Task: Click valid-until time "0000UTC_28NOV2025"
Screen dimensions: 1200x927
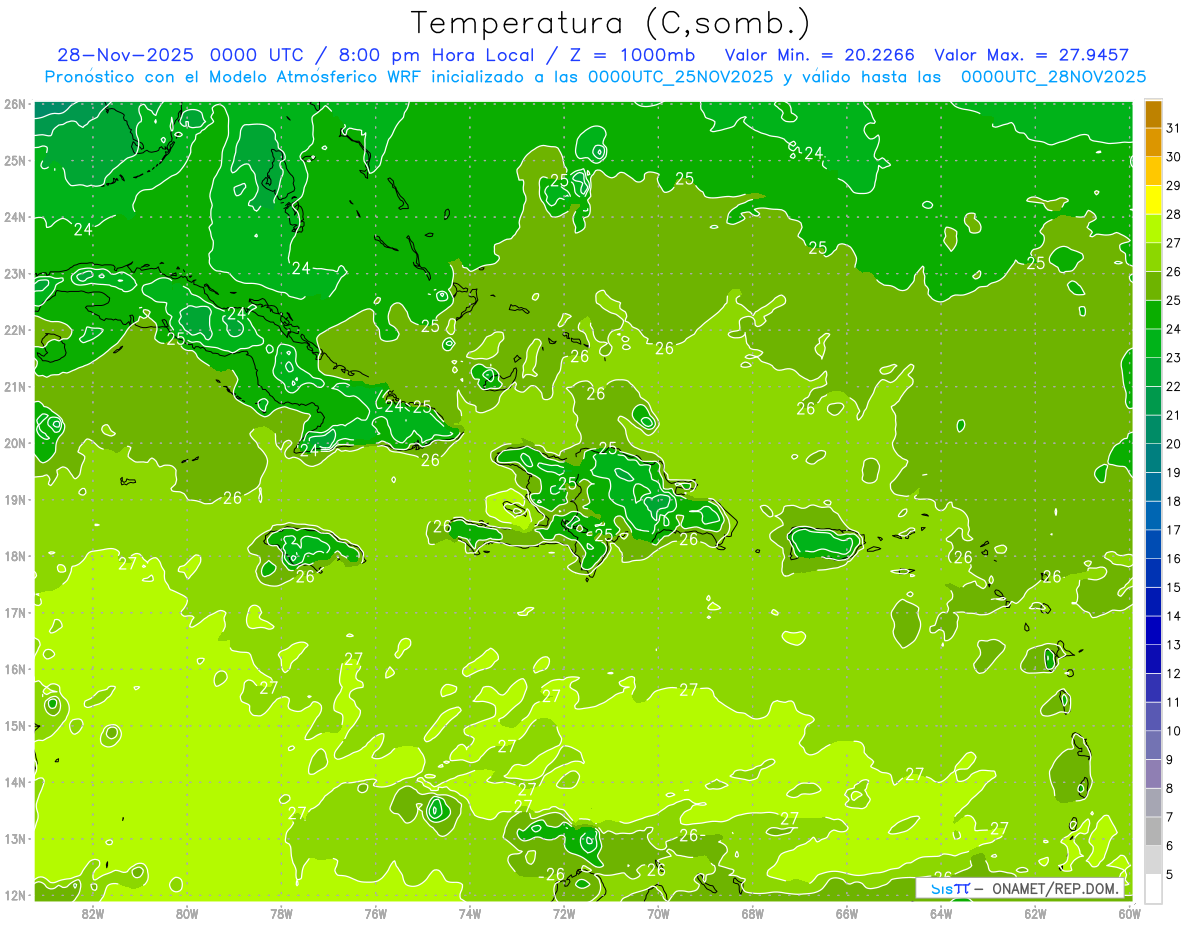Action: pos(1053,77)
